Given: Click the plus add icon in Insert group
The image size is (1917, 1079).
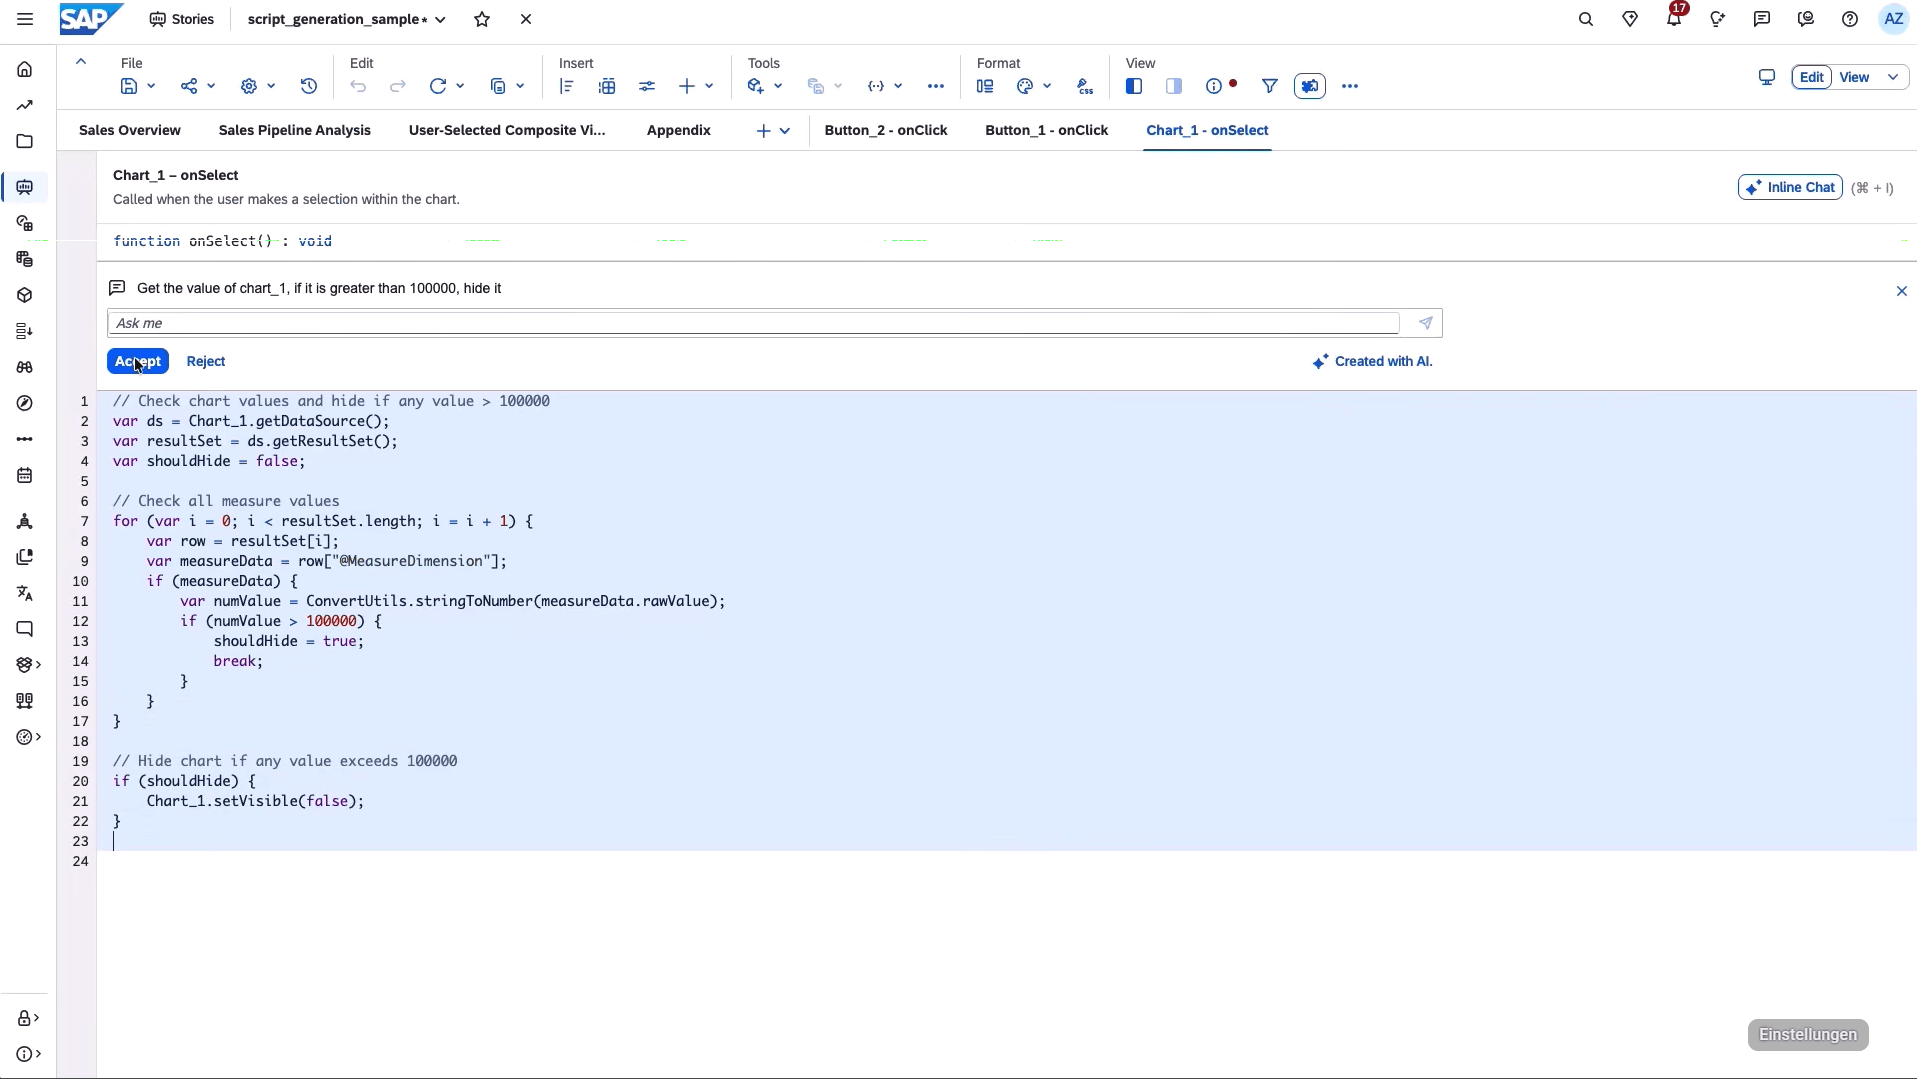Looking at the screenshot, I should (687, 86).
